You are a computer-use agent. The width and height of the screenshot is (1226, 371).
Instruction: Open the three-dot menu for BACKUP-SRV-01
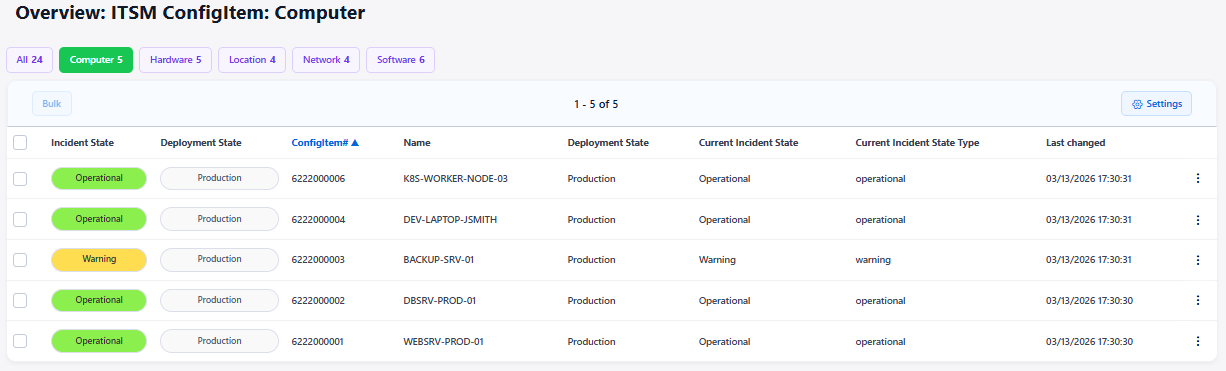point(1197,260)
